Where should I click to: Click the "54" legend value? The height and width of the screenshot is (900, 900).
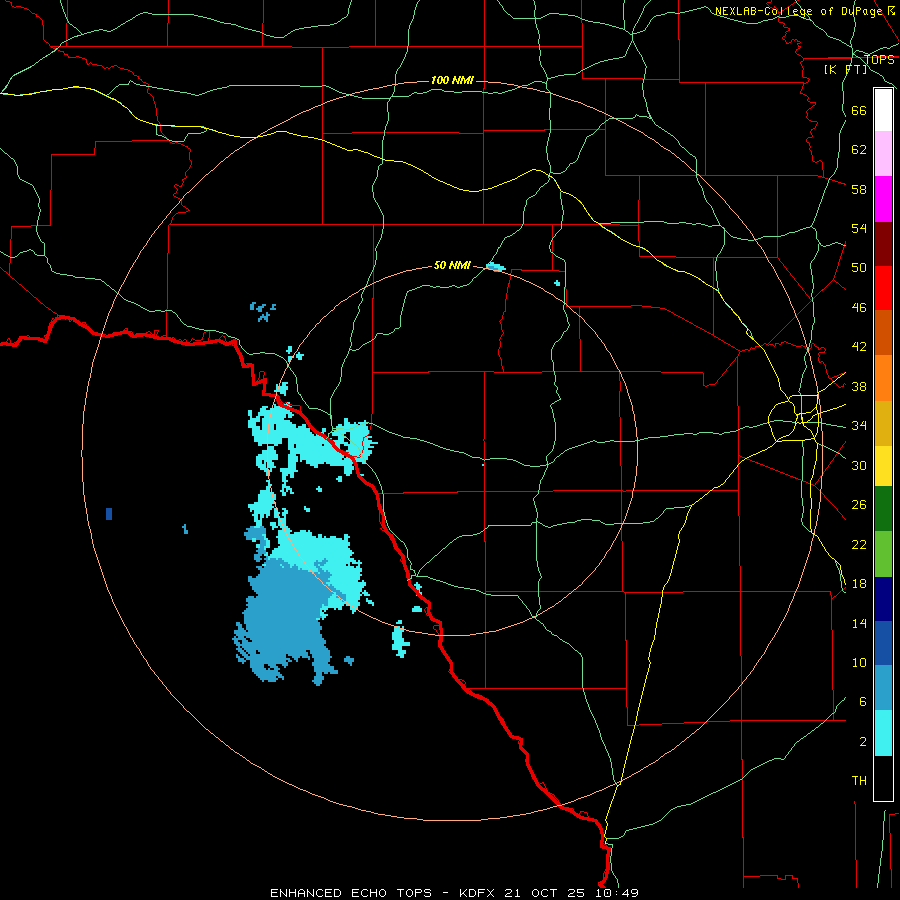coord(859,228)
